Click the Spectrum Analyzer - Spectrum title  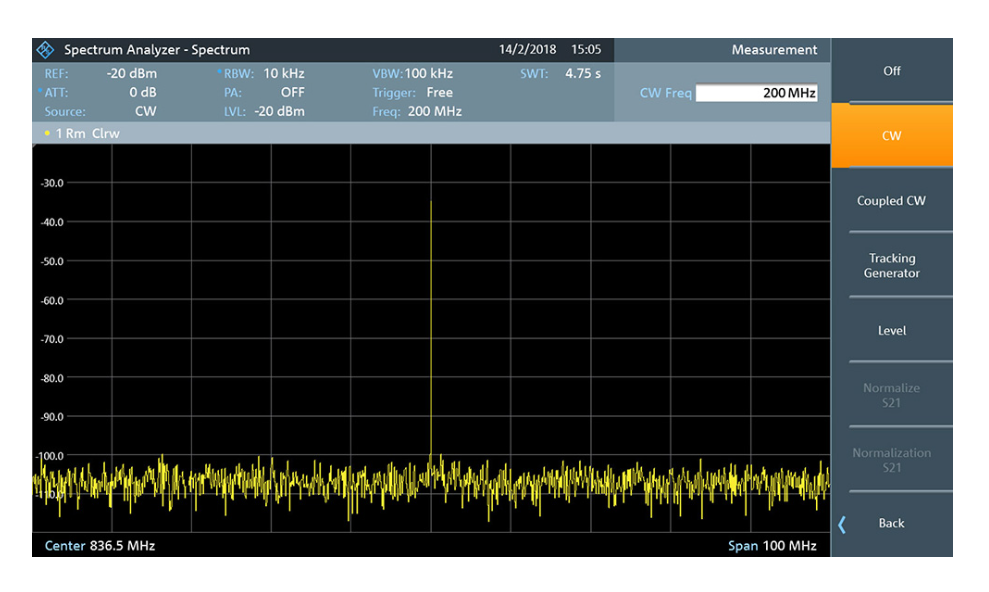tap(157, 49)
